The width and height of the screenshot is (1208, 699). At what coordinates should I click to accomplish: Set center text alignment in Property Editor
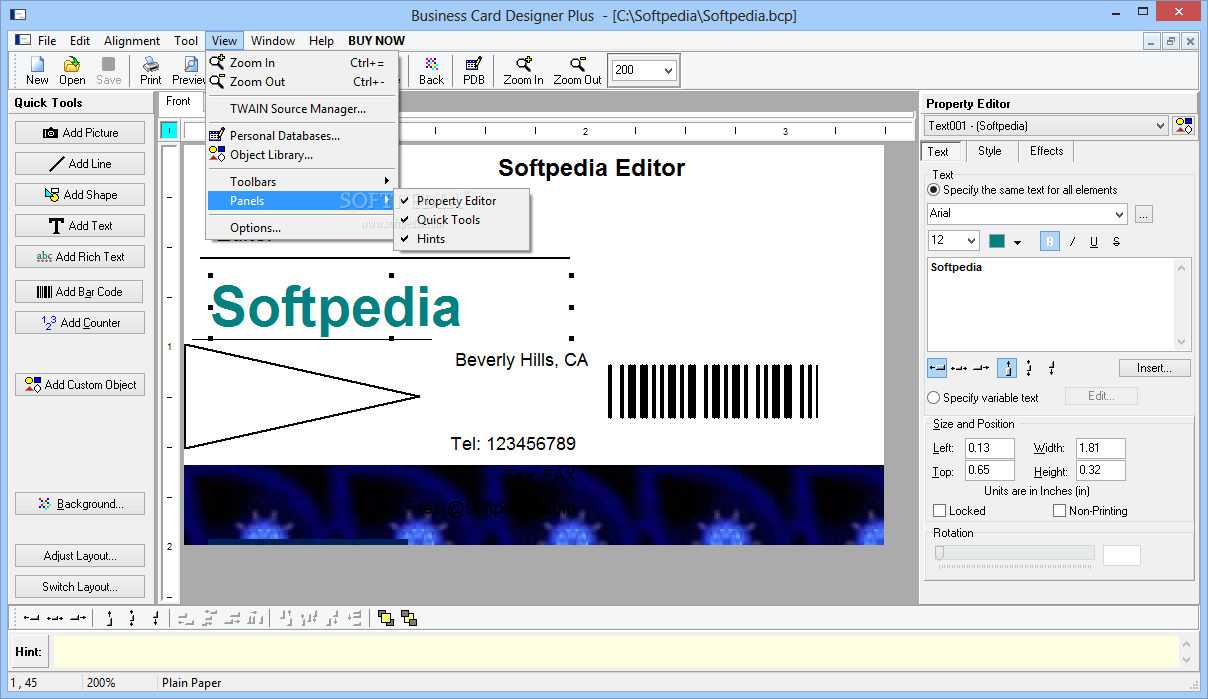point(959,368)
